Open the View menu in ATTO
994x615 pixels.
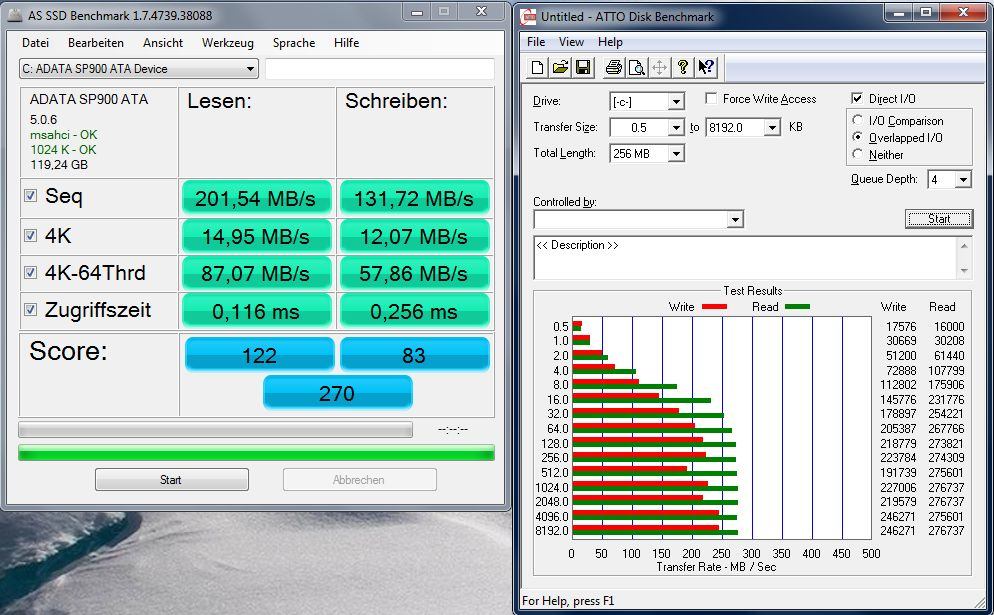pos(571,42)
